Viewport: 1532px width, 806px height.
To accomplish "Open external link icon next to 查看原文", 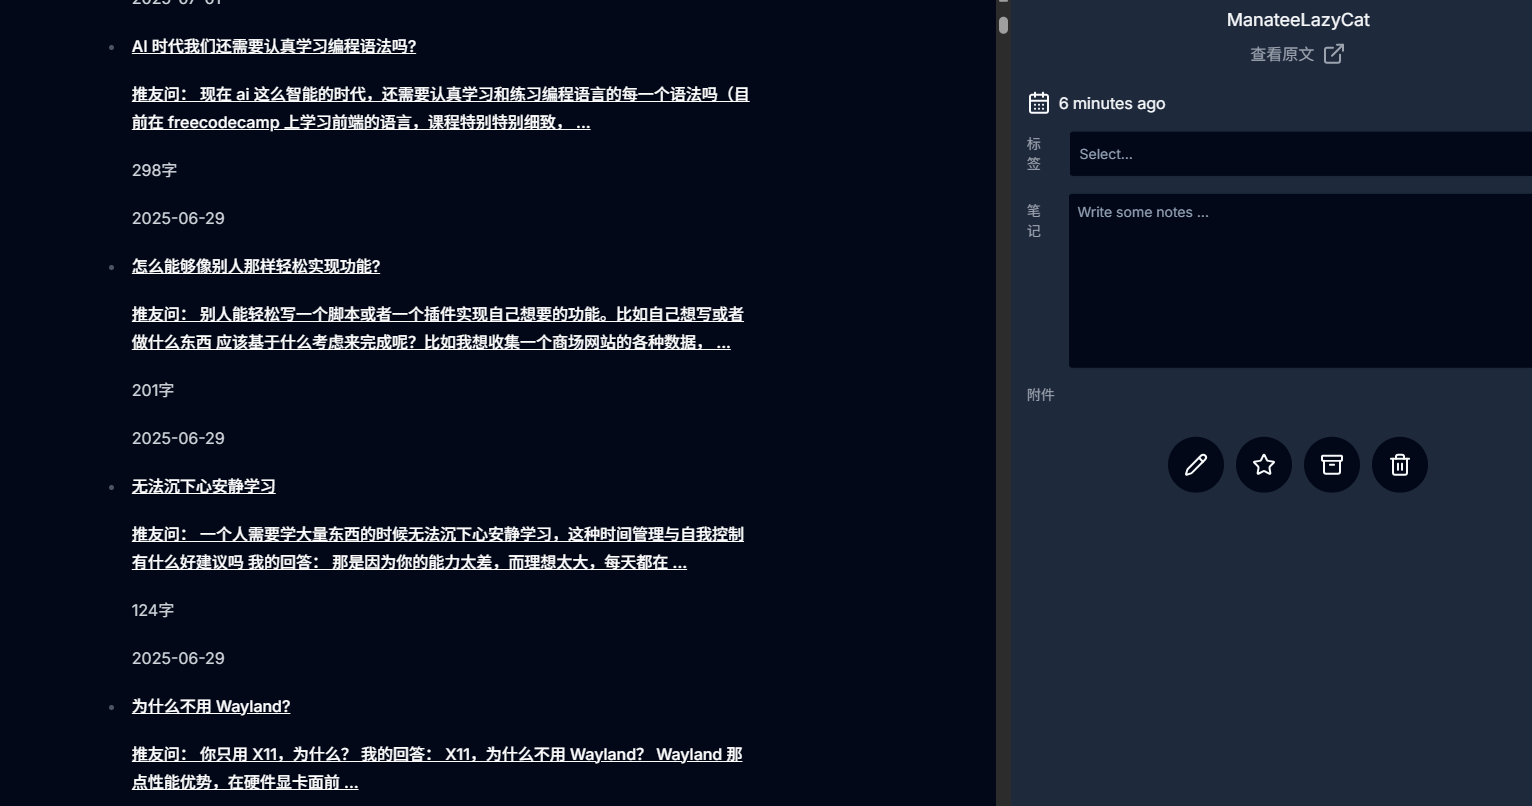I will (x=1334, y=54).
